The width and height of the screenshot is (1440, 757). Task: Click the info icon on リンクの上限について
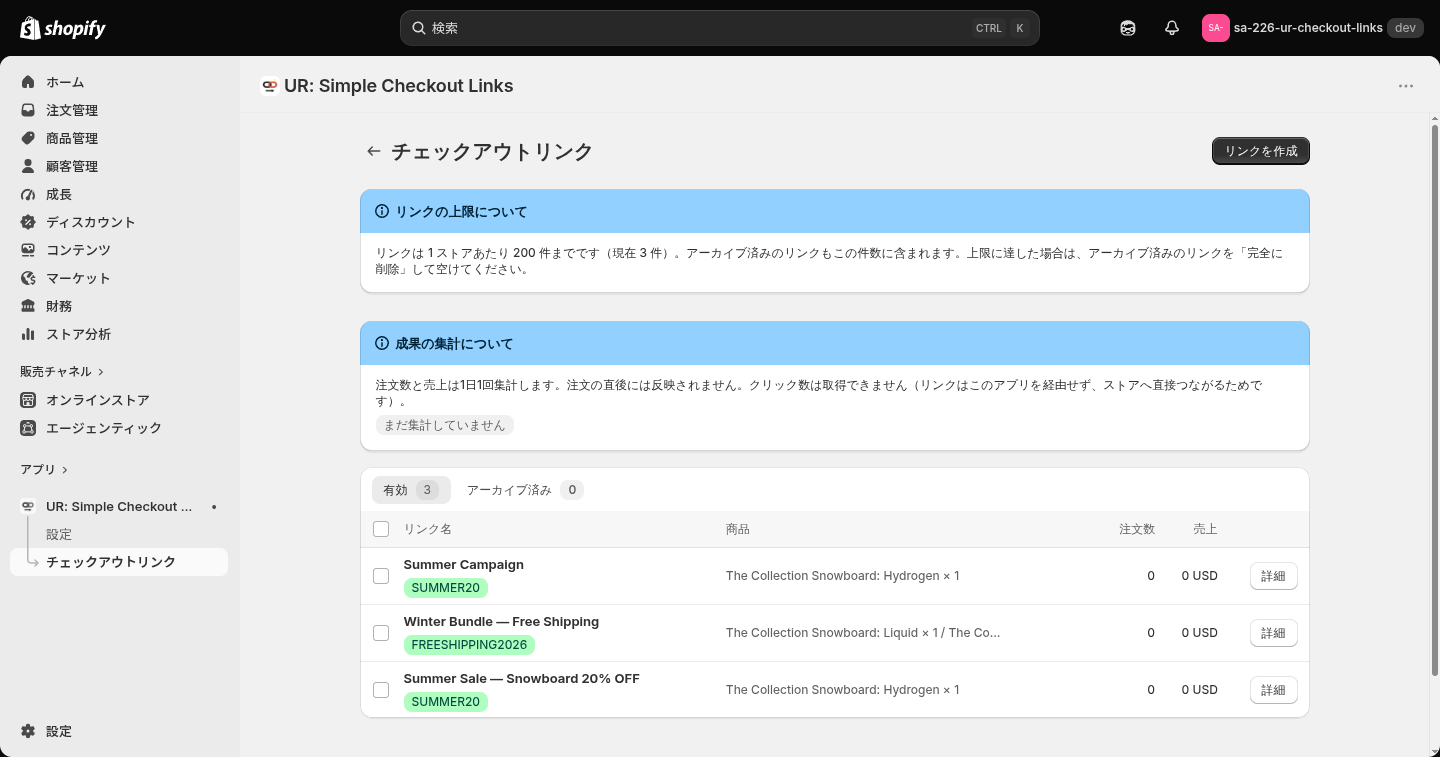(x=382, y=212)
